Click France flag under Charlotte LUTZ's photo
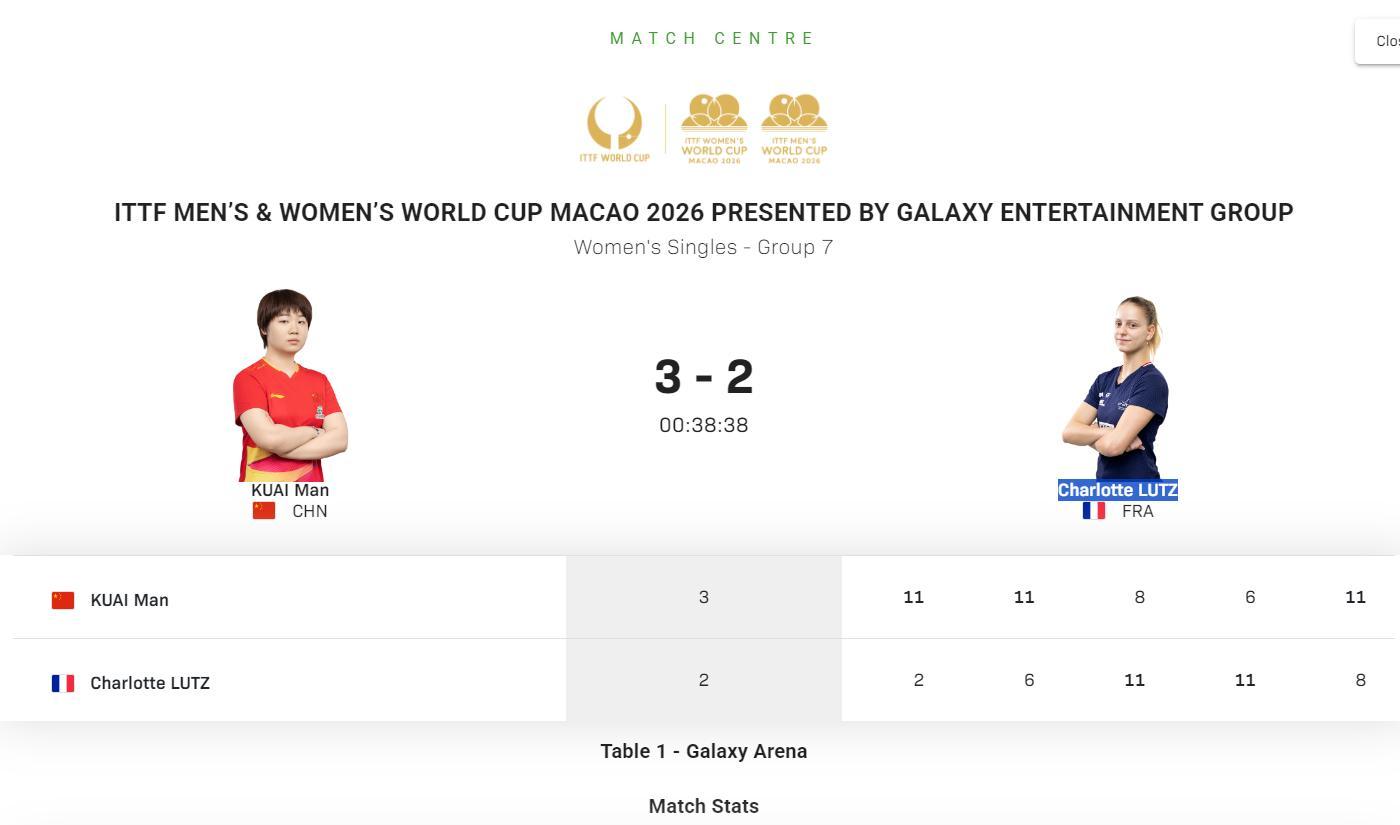 coord(1094,511)
